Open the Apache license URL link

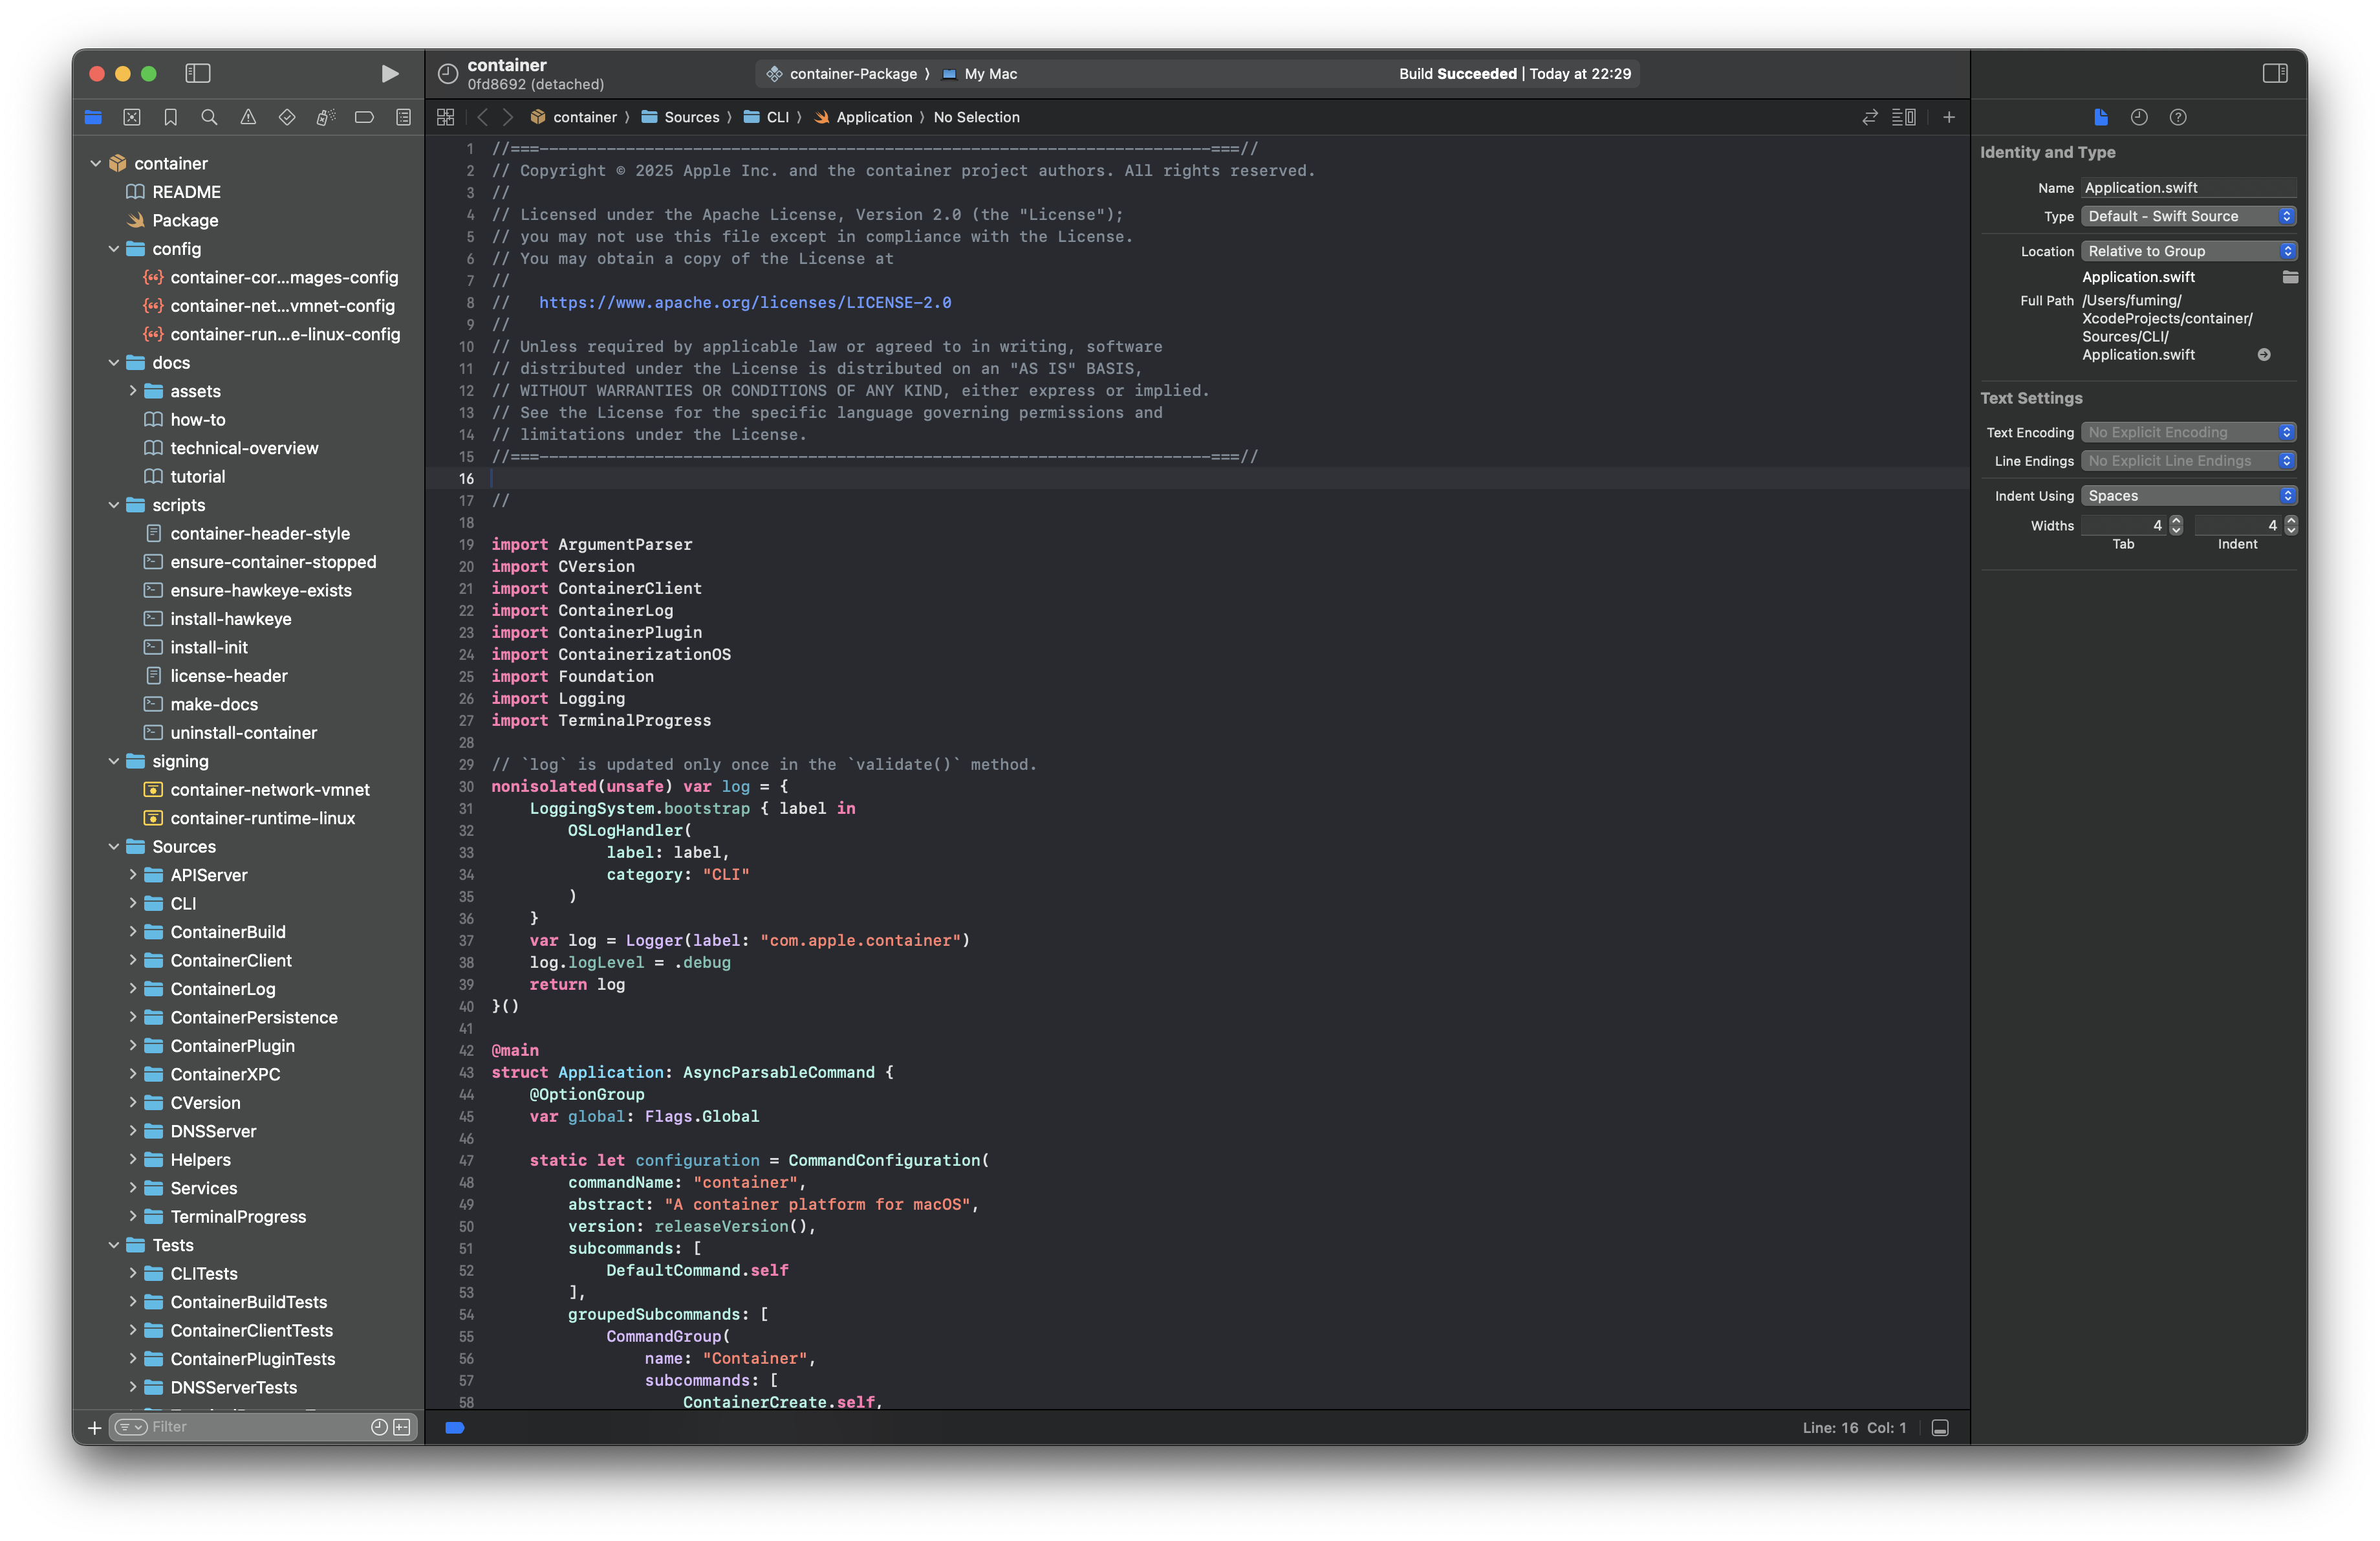[745, 302]
